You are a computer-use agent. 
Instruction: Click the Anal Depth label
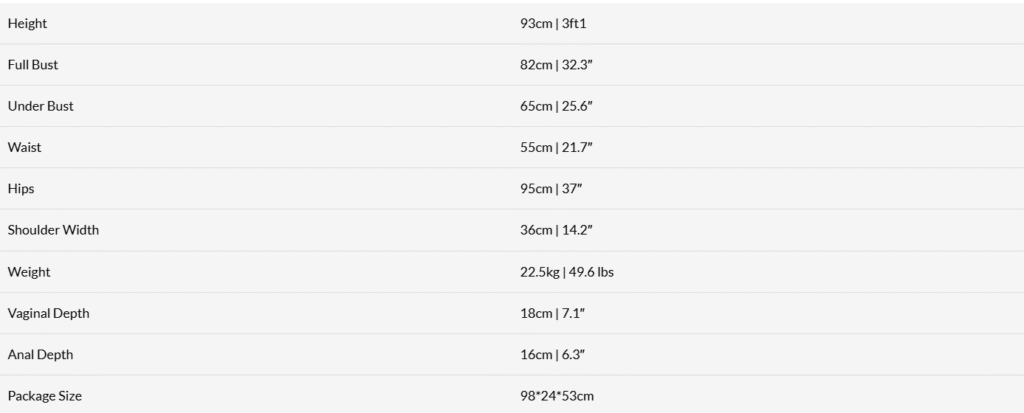pos(40,355)
